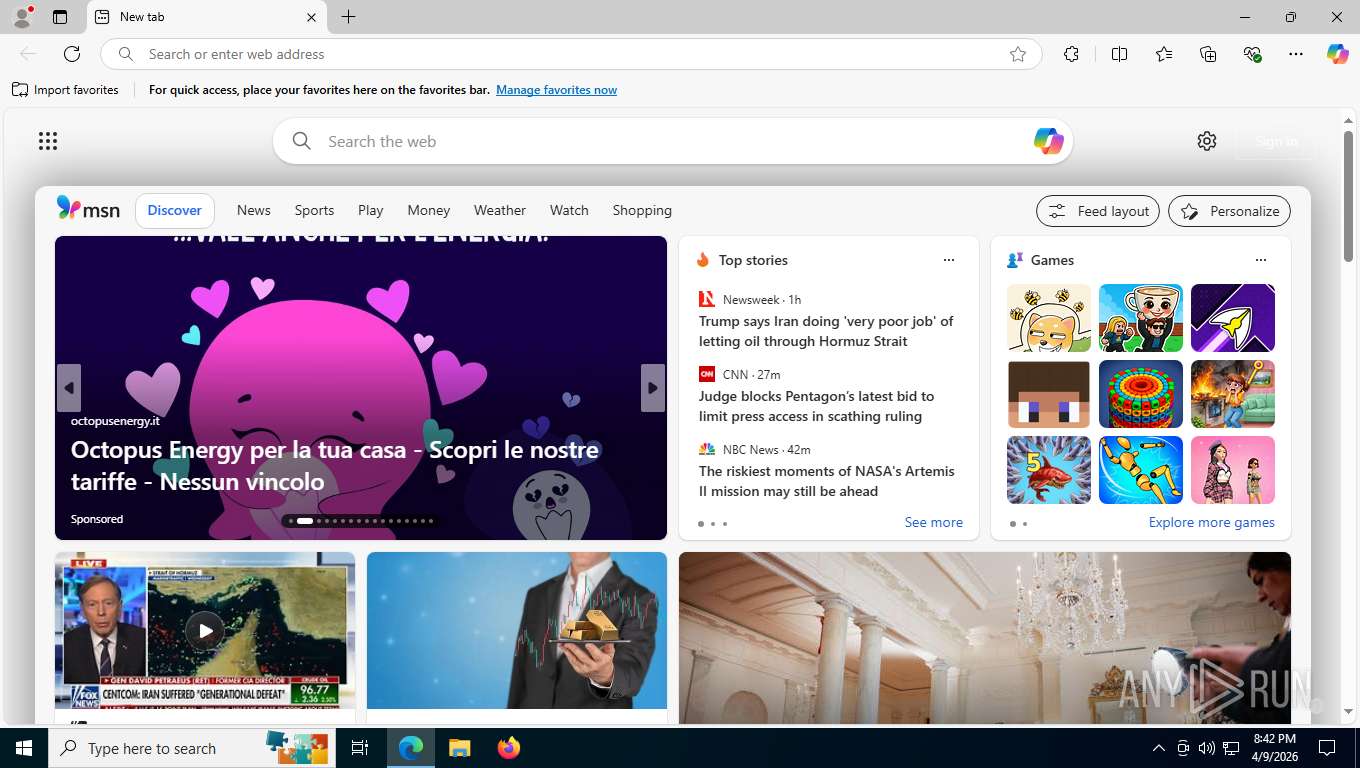Read Judge blocks Pentagon press story
Image resolution: width=1360 pixels, height=768 pixels.
click(x=816, y=406)
